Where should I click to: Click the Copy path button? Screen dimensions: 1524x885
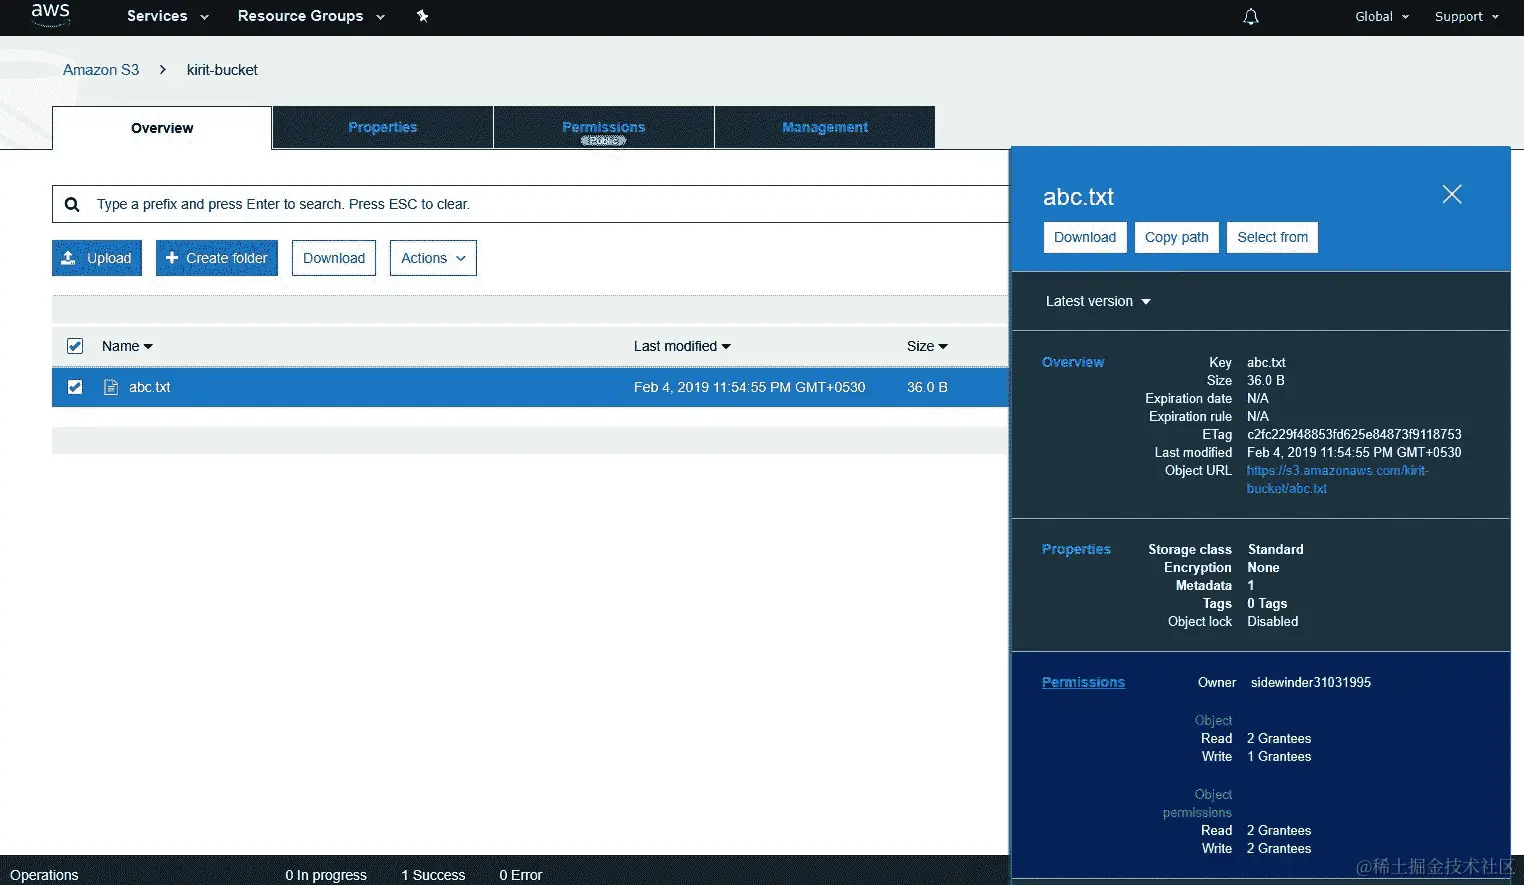coord(1177,237)
